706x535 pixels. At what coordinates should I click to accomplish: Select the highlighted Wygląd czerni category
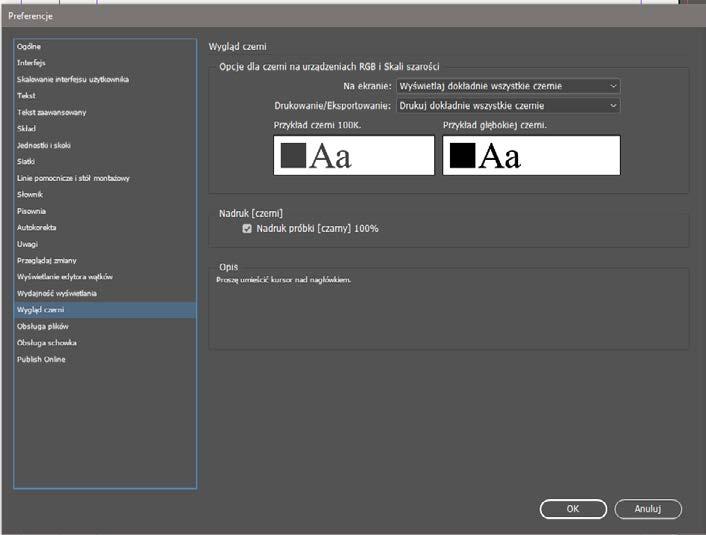[105, 310]
